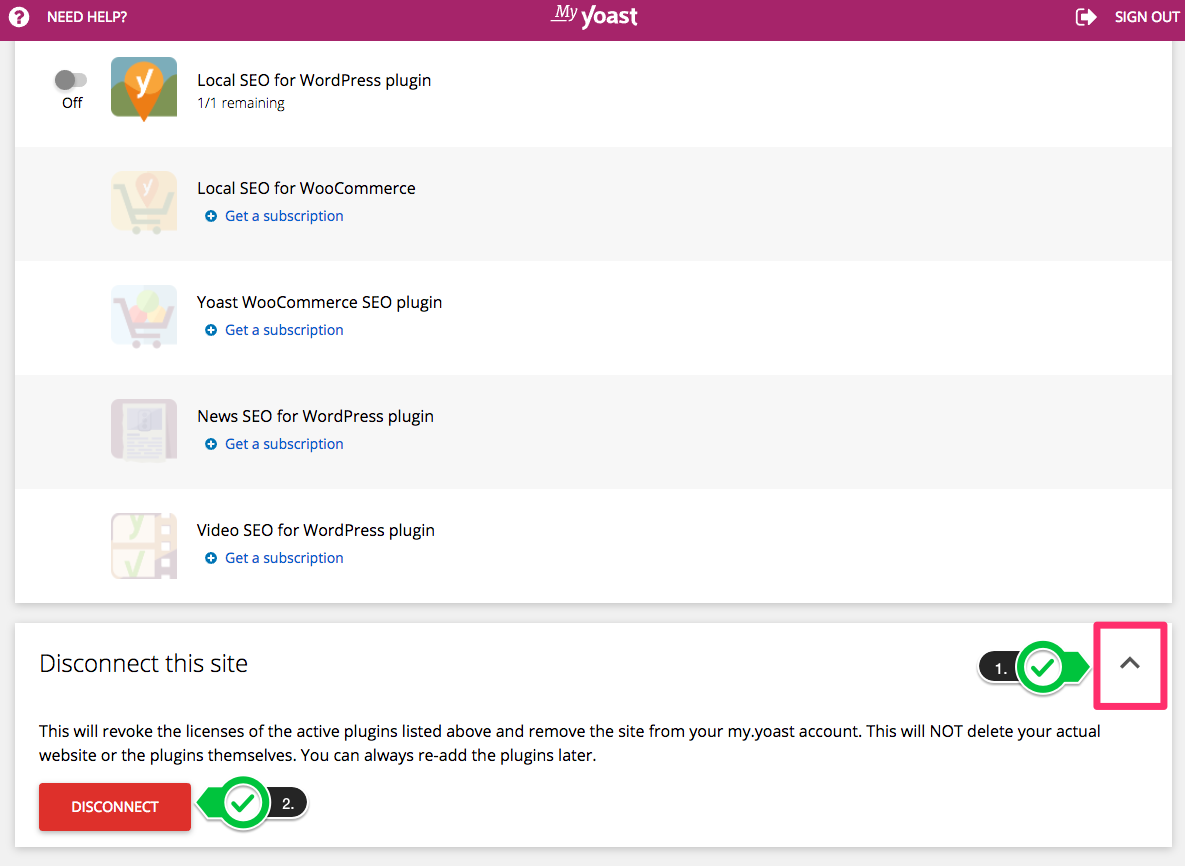Toggle on the Local SEO for WordPress switch
This screenshot has height=866, width=1185.
point(71,80)
